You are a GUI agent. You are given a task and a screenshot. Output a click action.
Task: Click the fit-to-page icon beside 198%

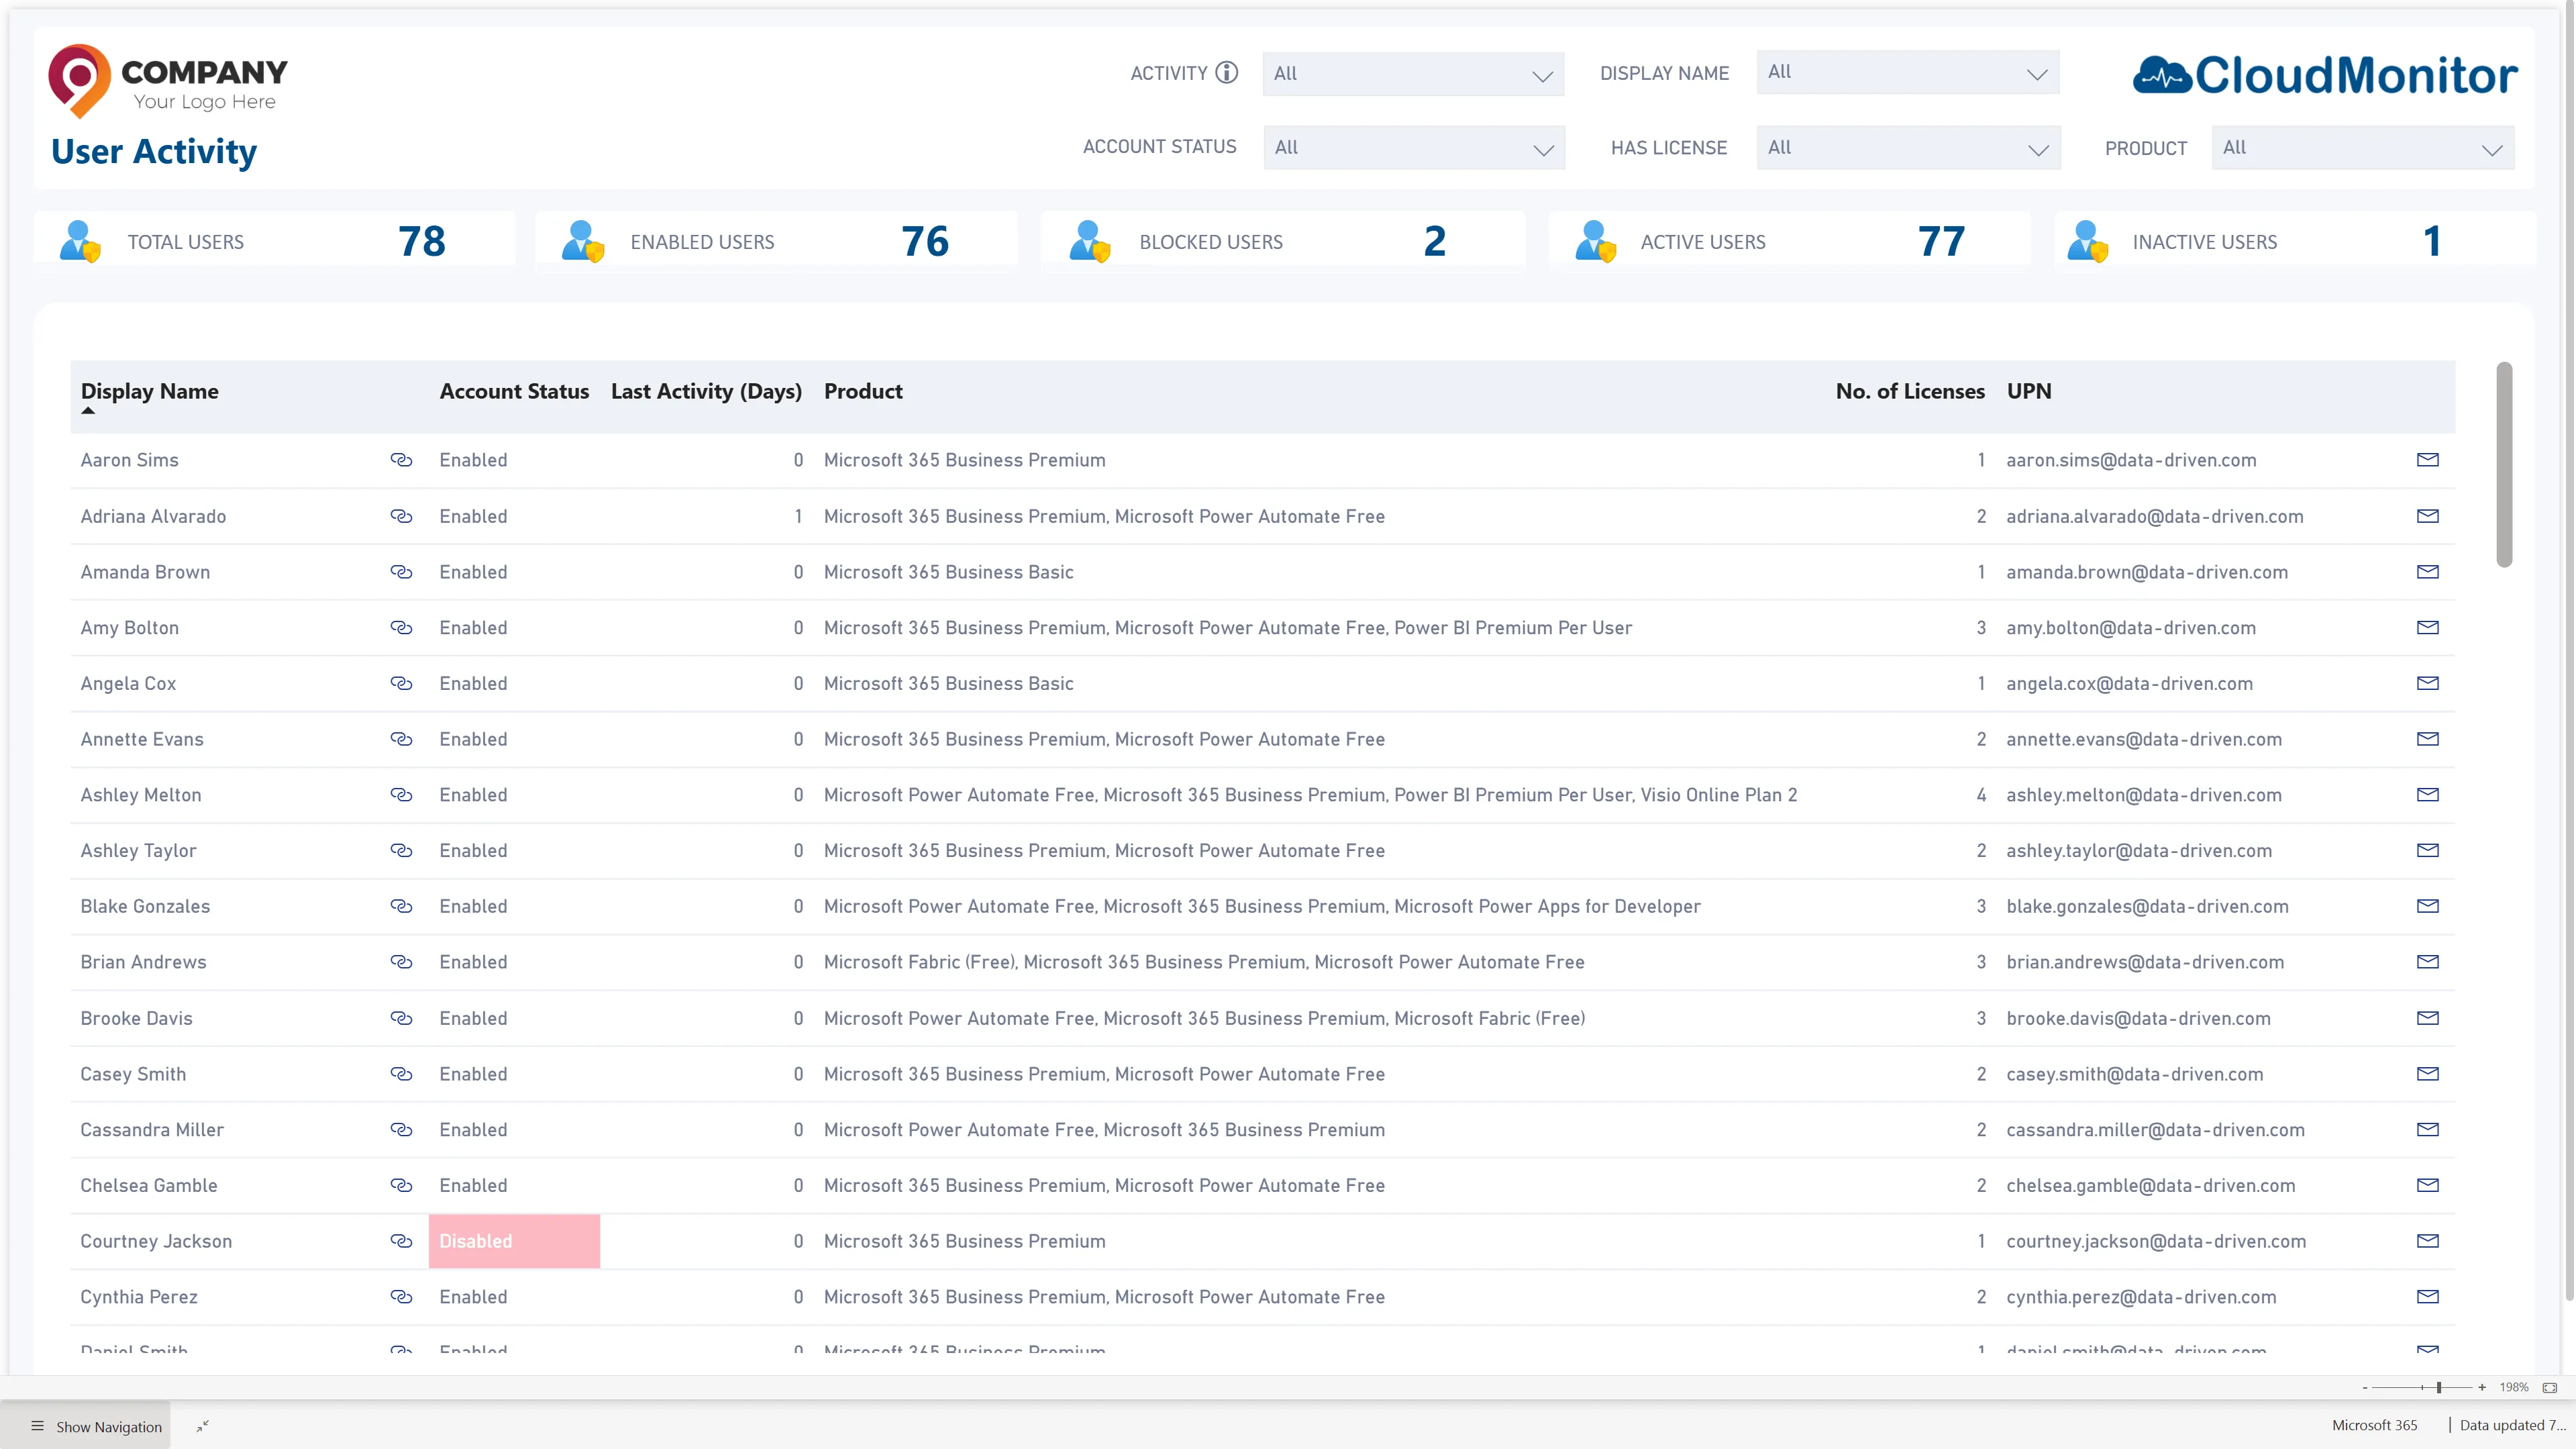(x=2550, y=1388)
